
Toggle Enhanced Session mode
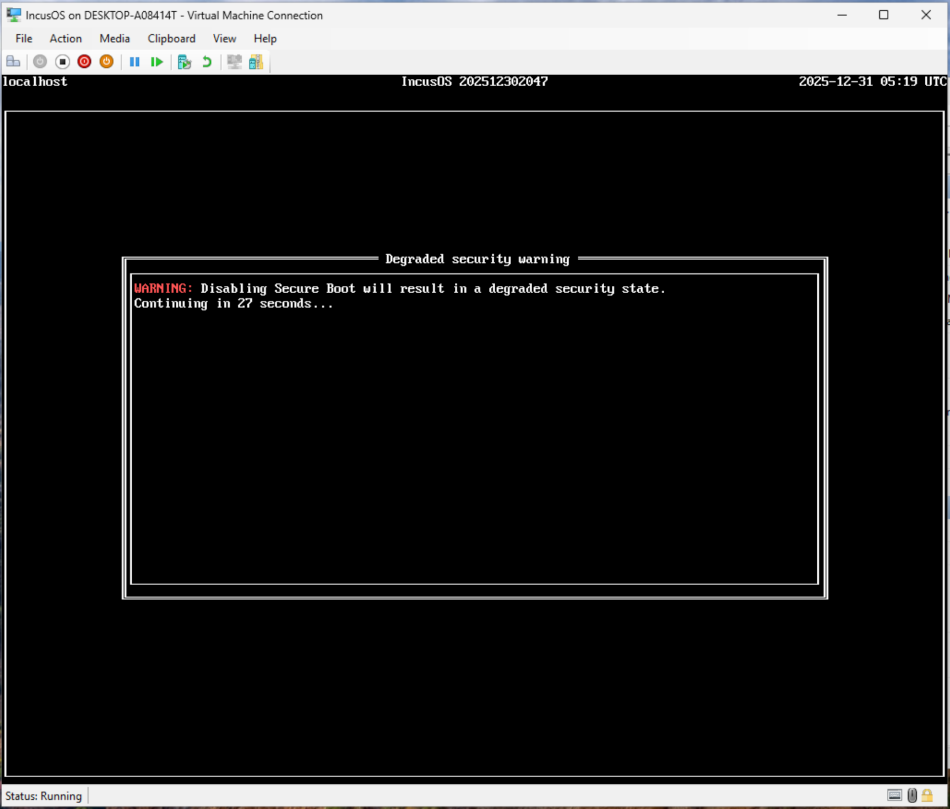232,61
